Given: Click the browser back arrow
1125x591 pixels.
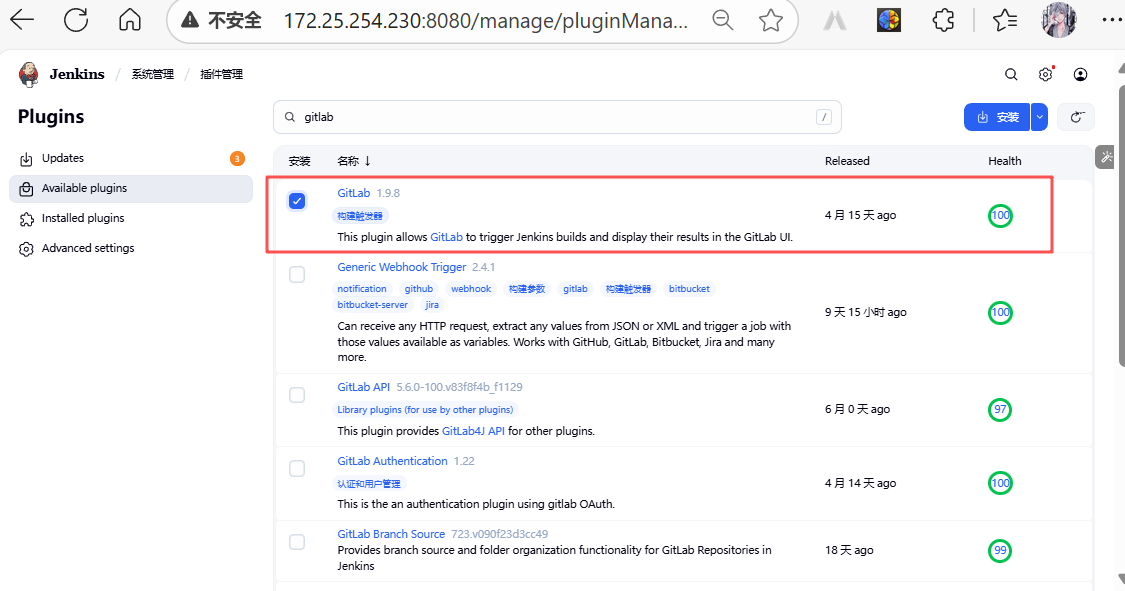Looking at the screenshot, I should coord(22,20).
